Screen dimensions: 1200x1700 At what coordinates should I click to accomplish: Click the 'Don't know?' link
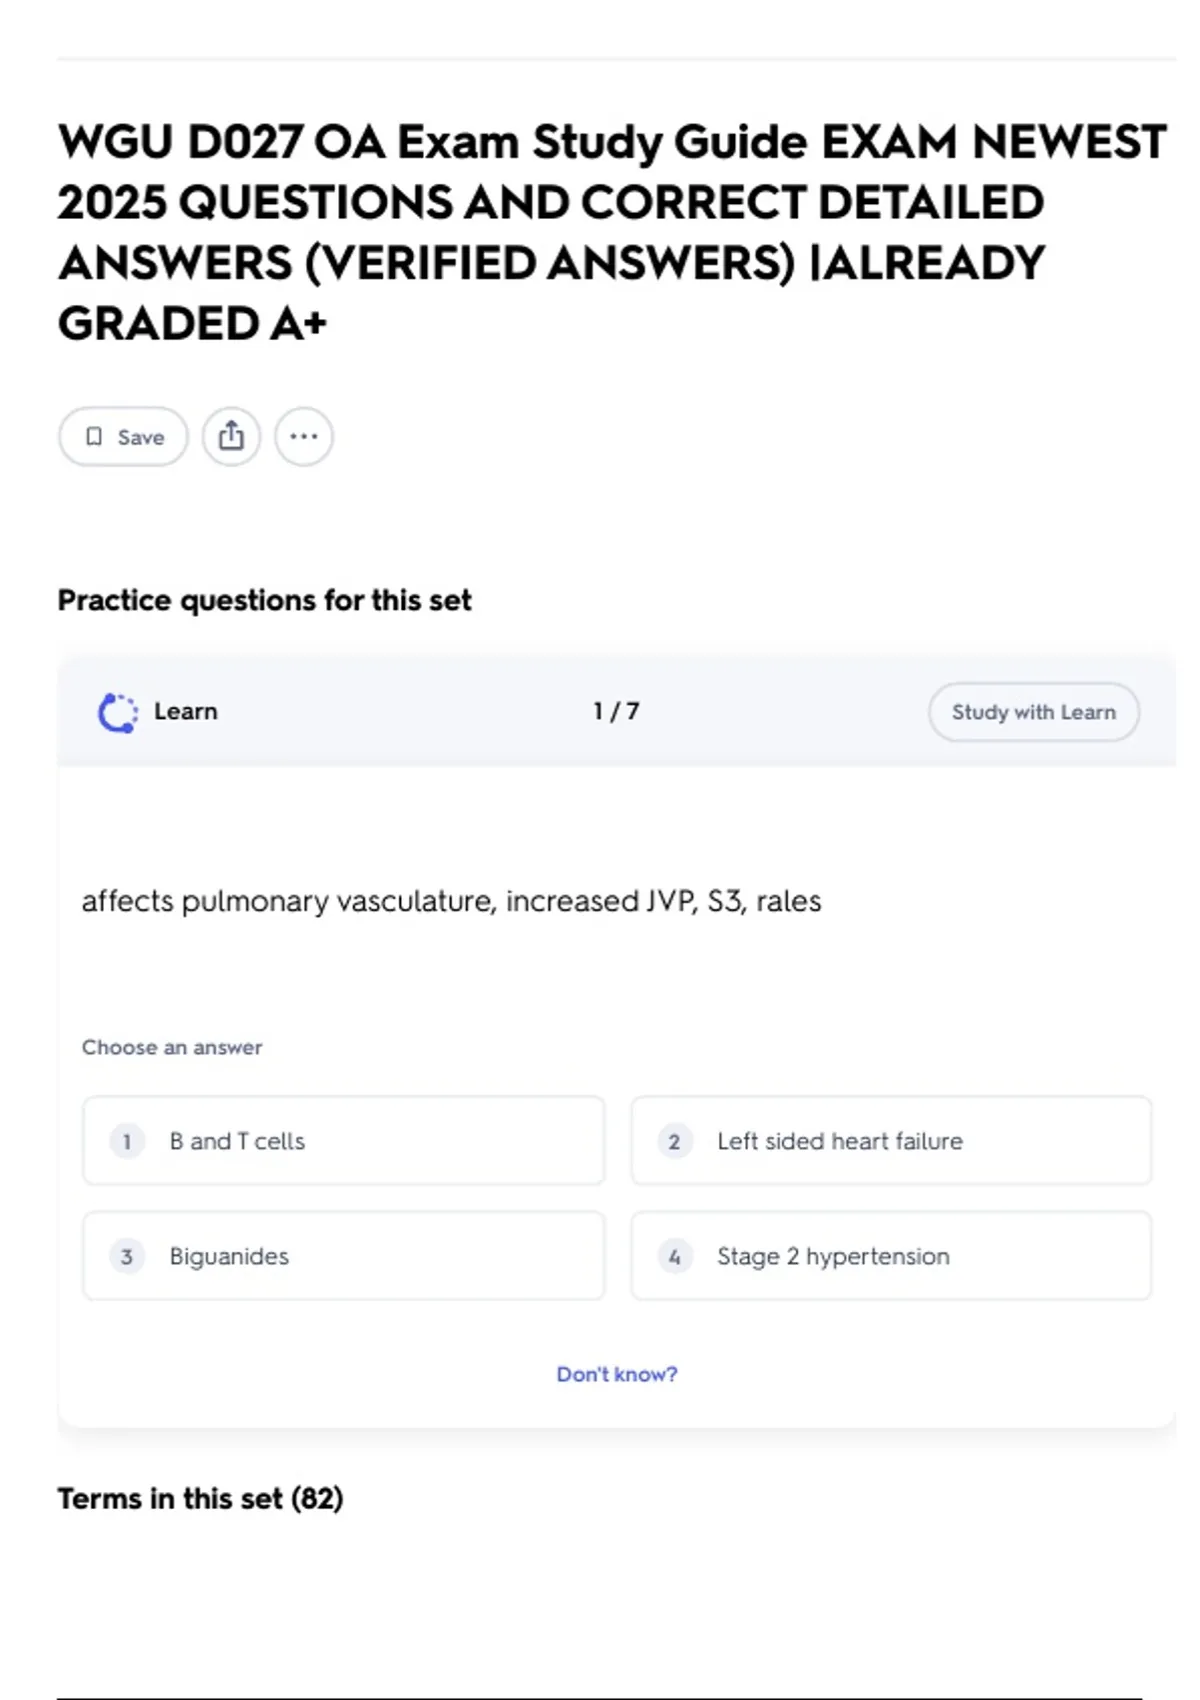pos(617,1374)
